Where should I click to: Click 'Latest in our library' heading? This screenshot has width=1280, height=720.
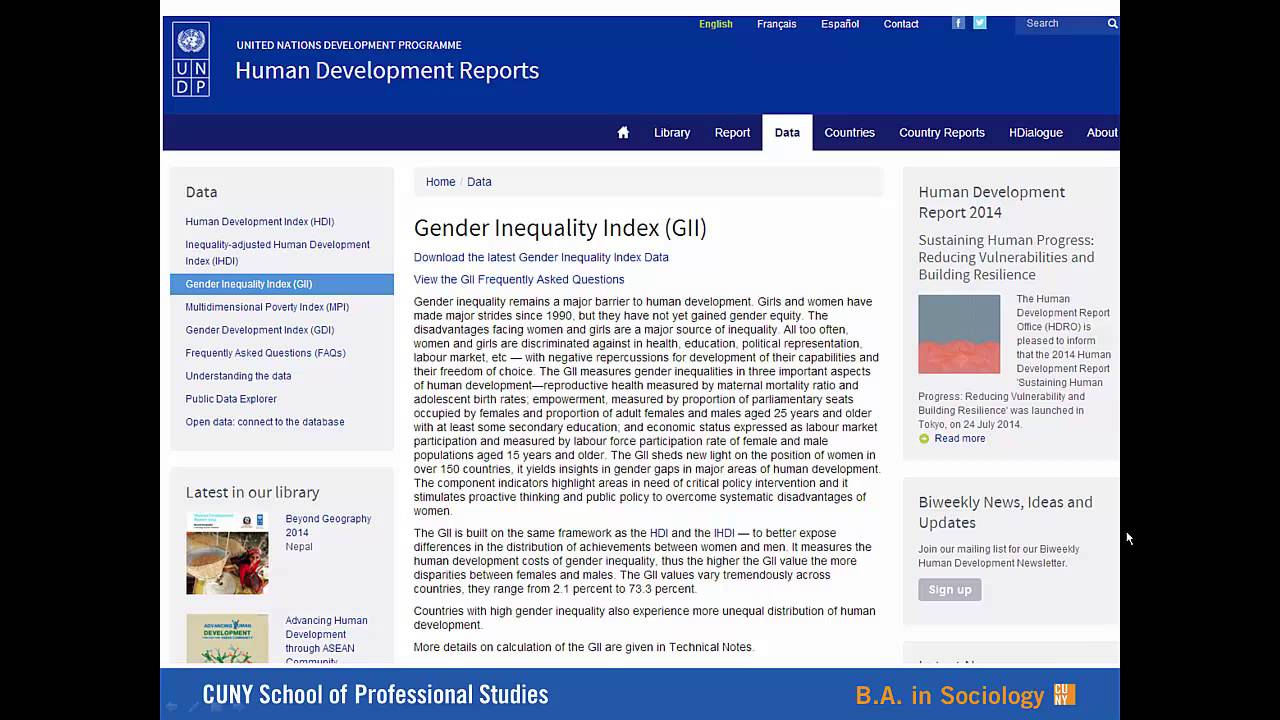tap(253, 492)
